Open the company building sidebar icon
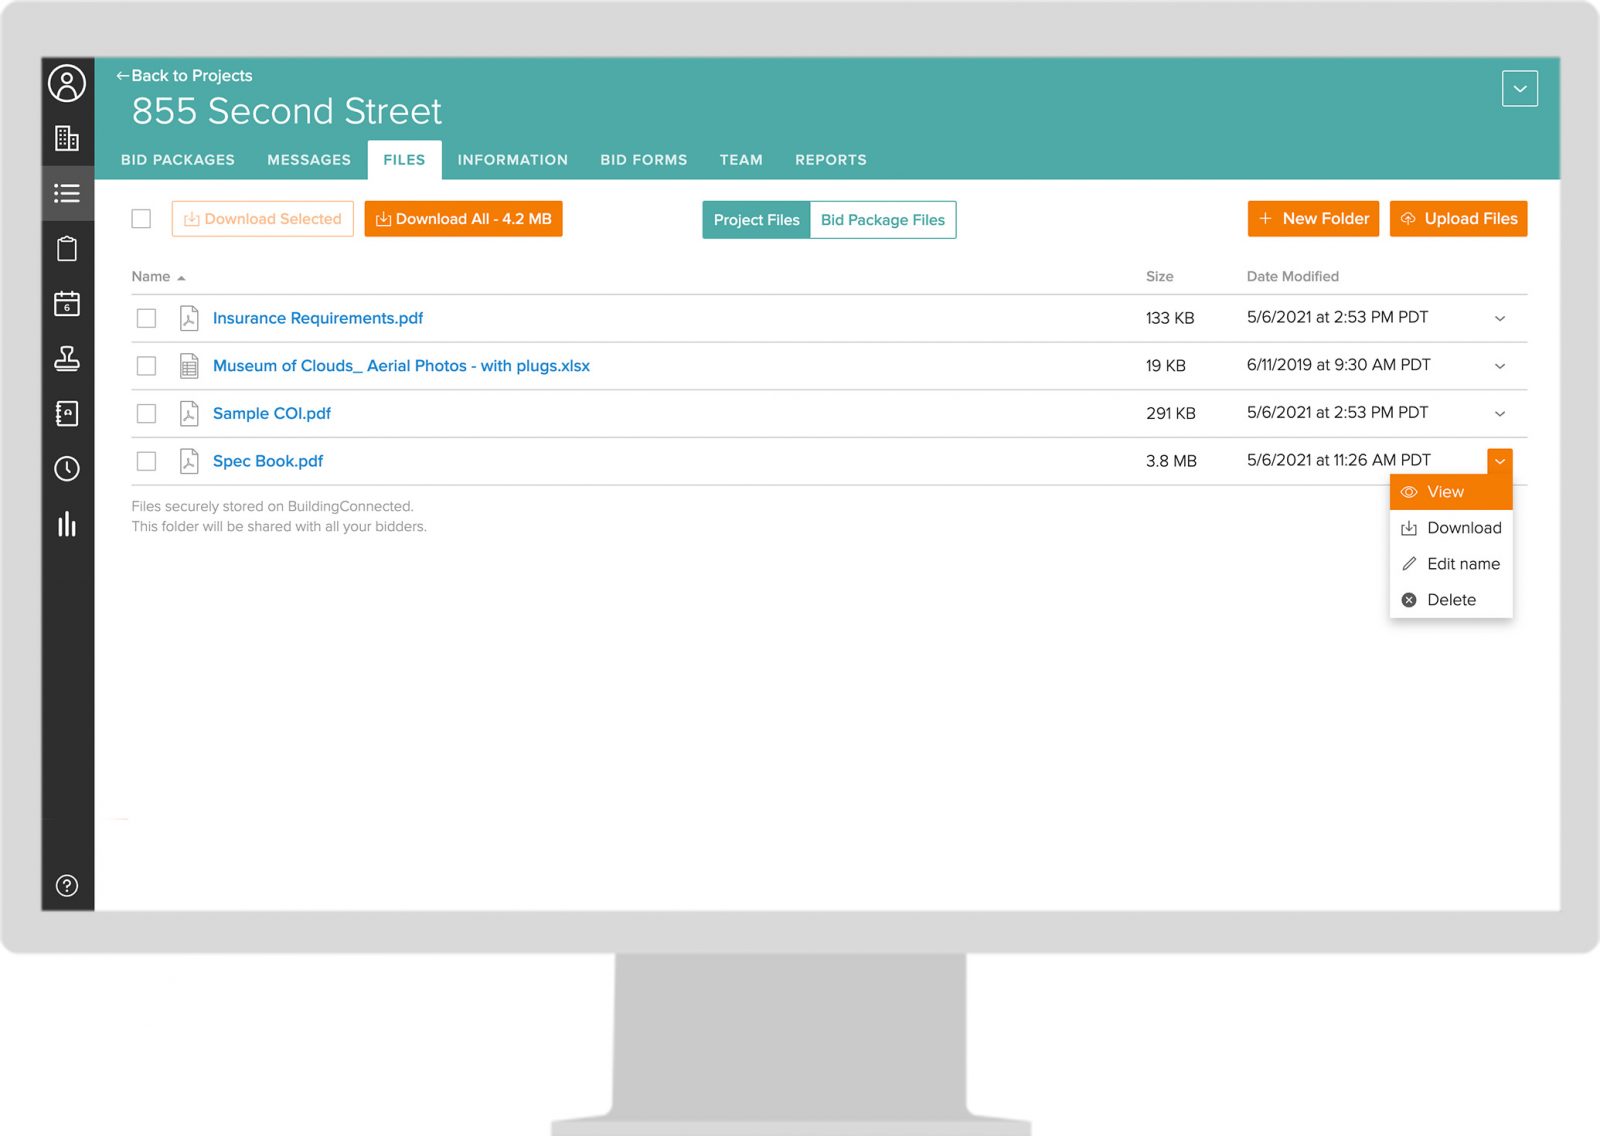Image resolution: width=1600 pixels, height=1136 pixels. pyautogui.click(x=67, y=138)
